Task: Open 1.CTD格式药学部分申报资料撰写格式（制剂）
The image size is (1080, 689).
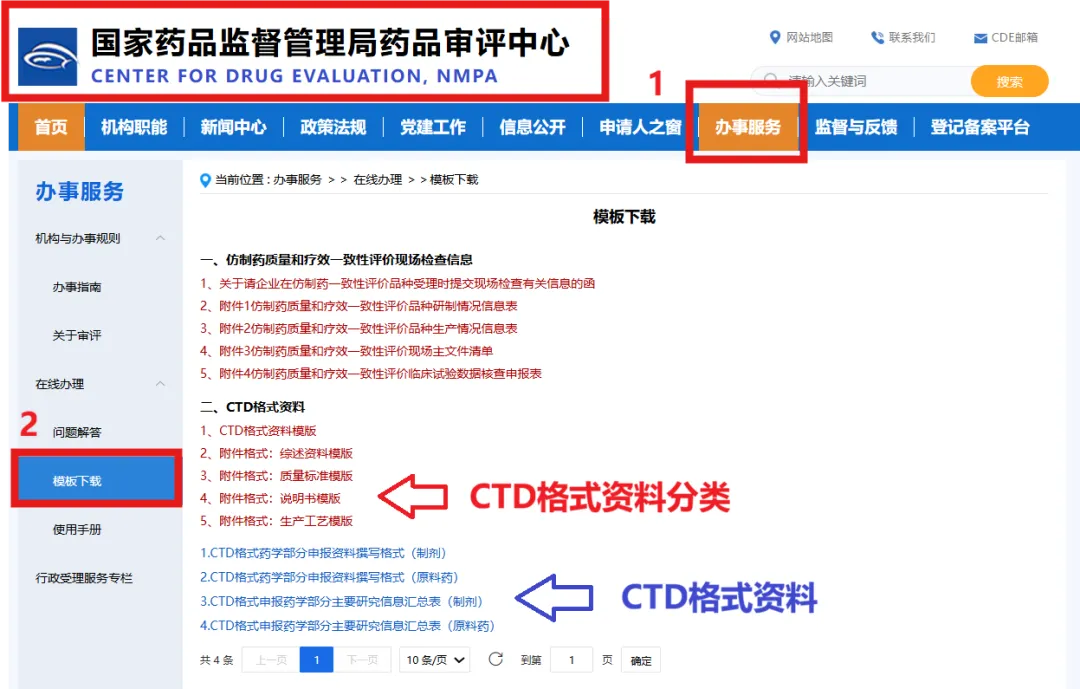Action: click(323, 553)
